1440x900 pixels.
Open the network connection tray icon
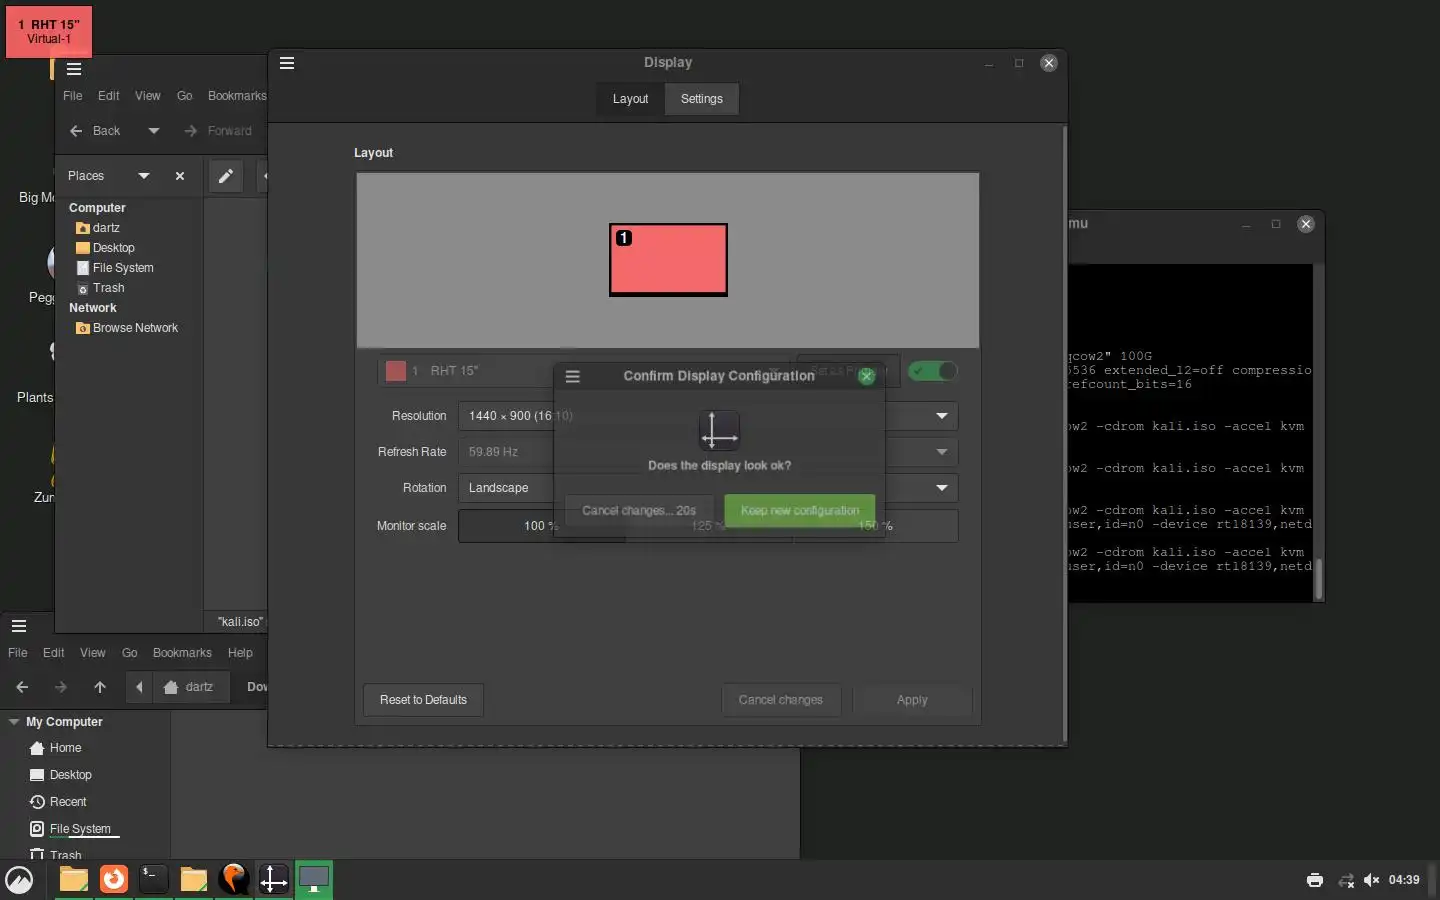click(x=1346, y=880)
